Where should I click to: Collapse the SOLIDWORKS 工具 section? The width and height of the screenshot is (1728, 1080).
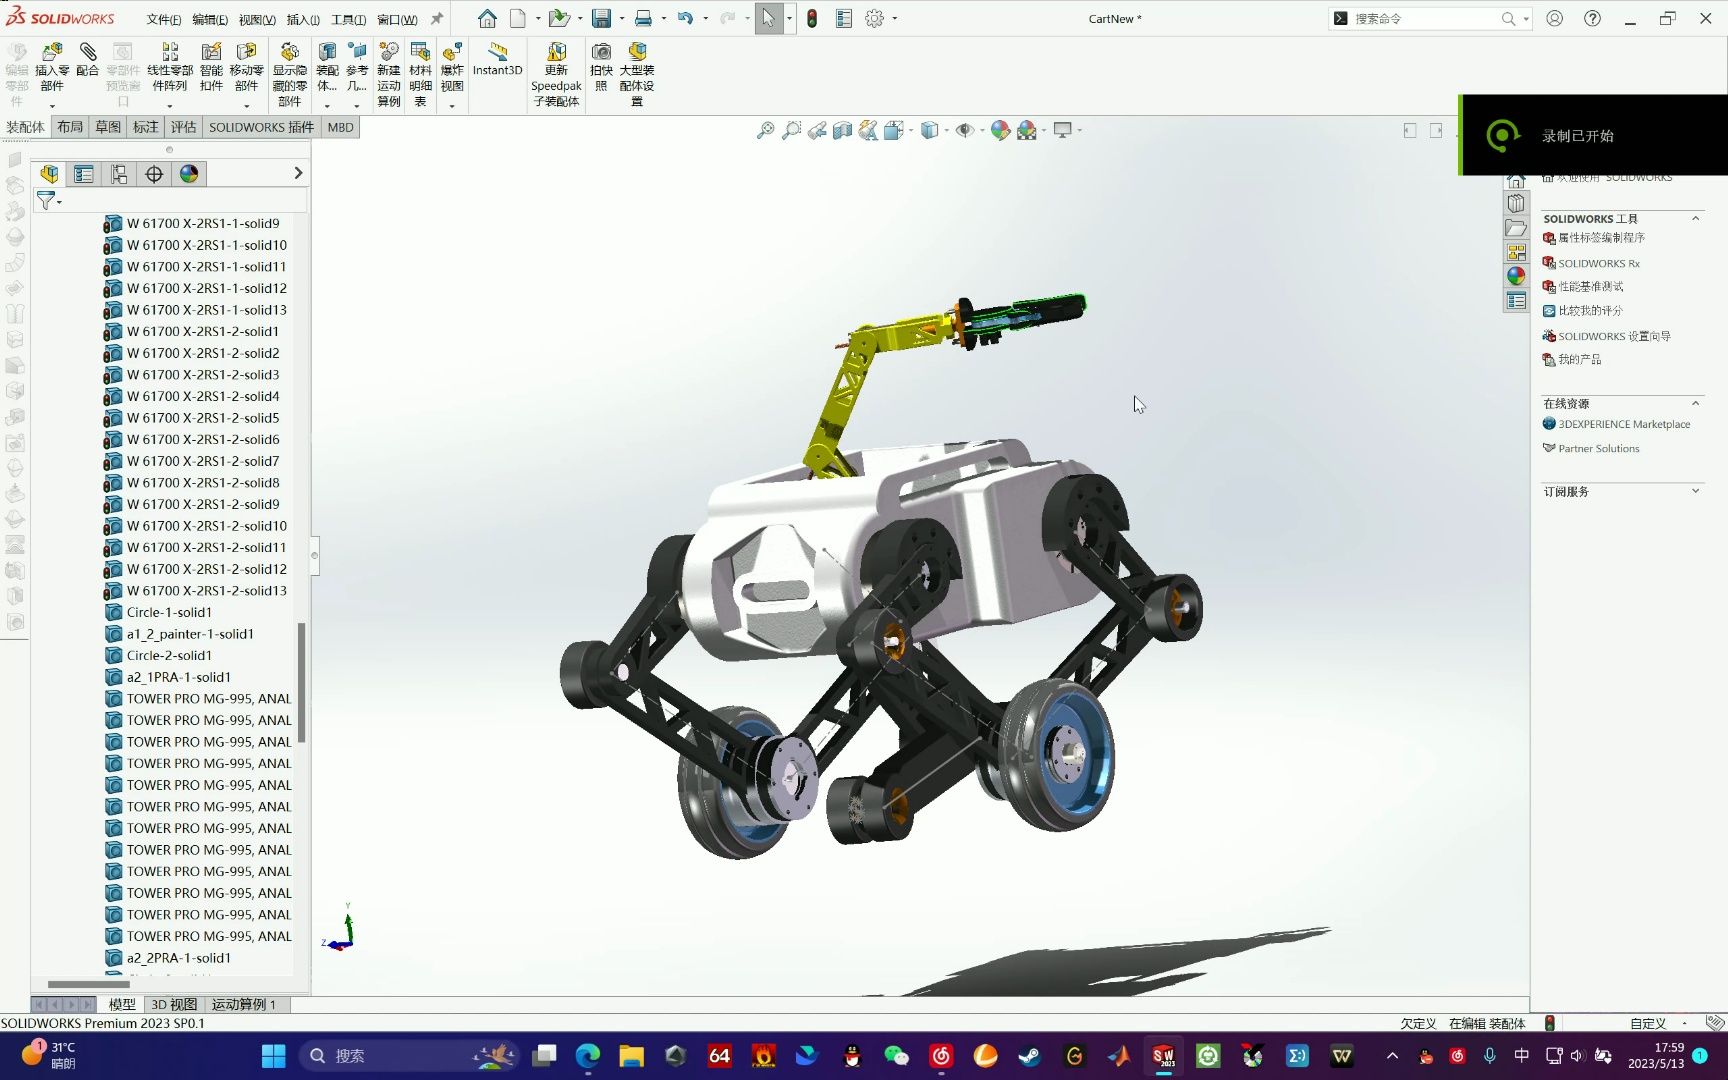(x=1695, y=218)
